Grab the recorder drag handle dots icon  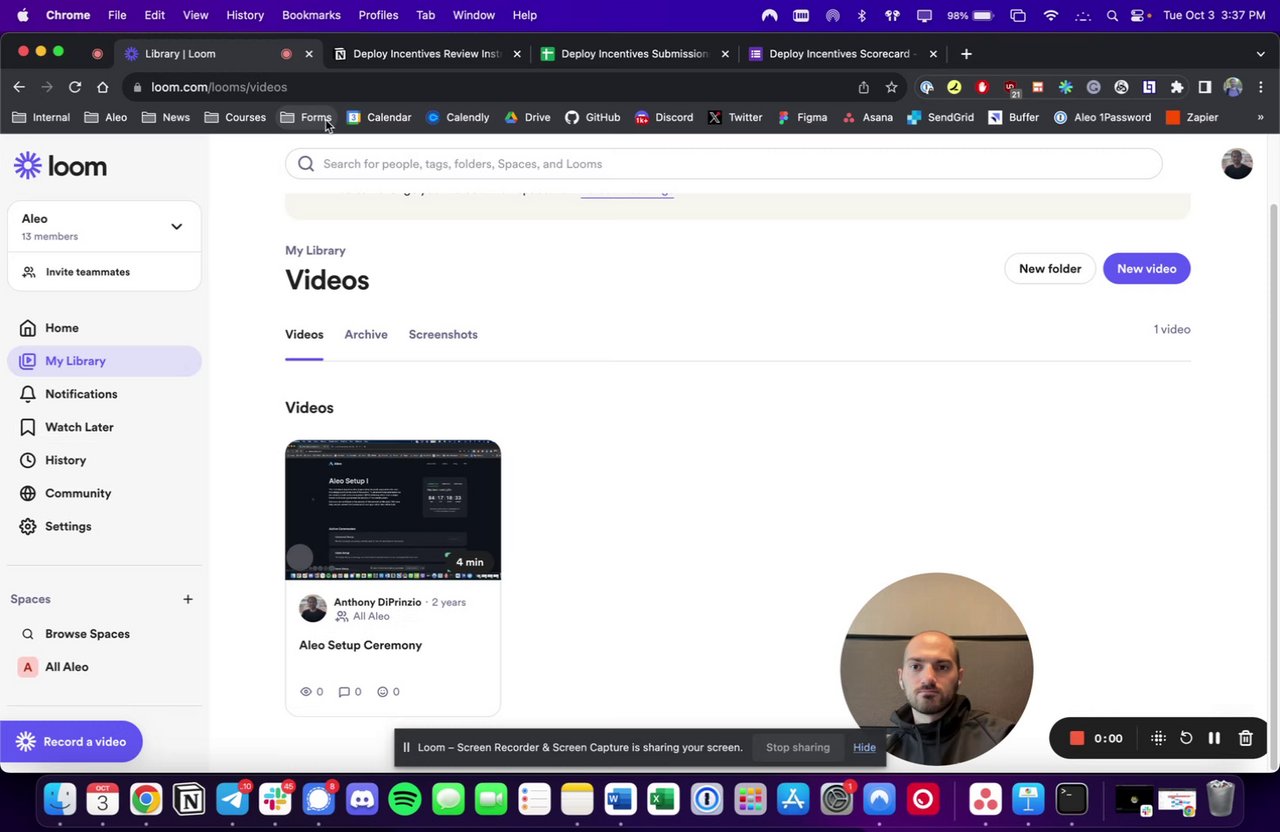tap(1158, 738)
